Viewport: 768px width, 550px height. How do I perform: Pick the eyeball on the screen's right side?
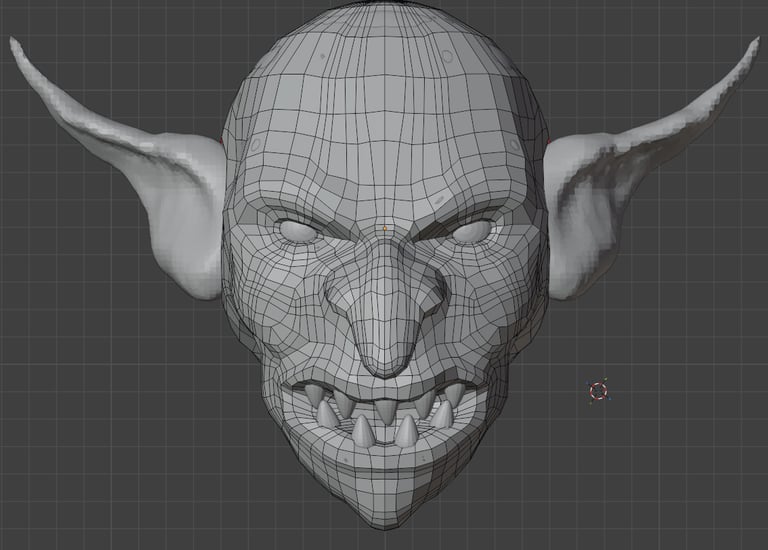click(x=472, y=232)
